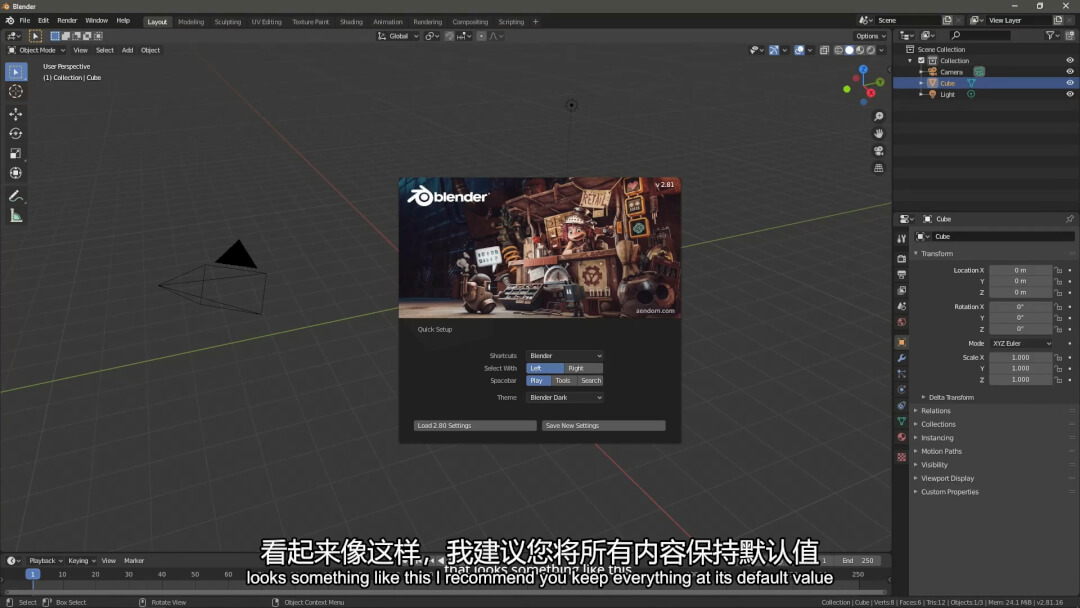
Task: Hide the Cube in the outliner
Action: coord(1070,83)
